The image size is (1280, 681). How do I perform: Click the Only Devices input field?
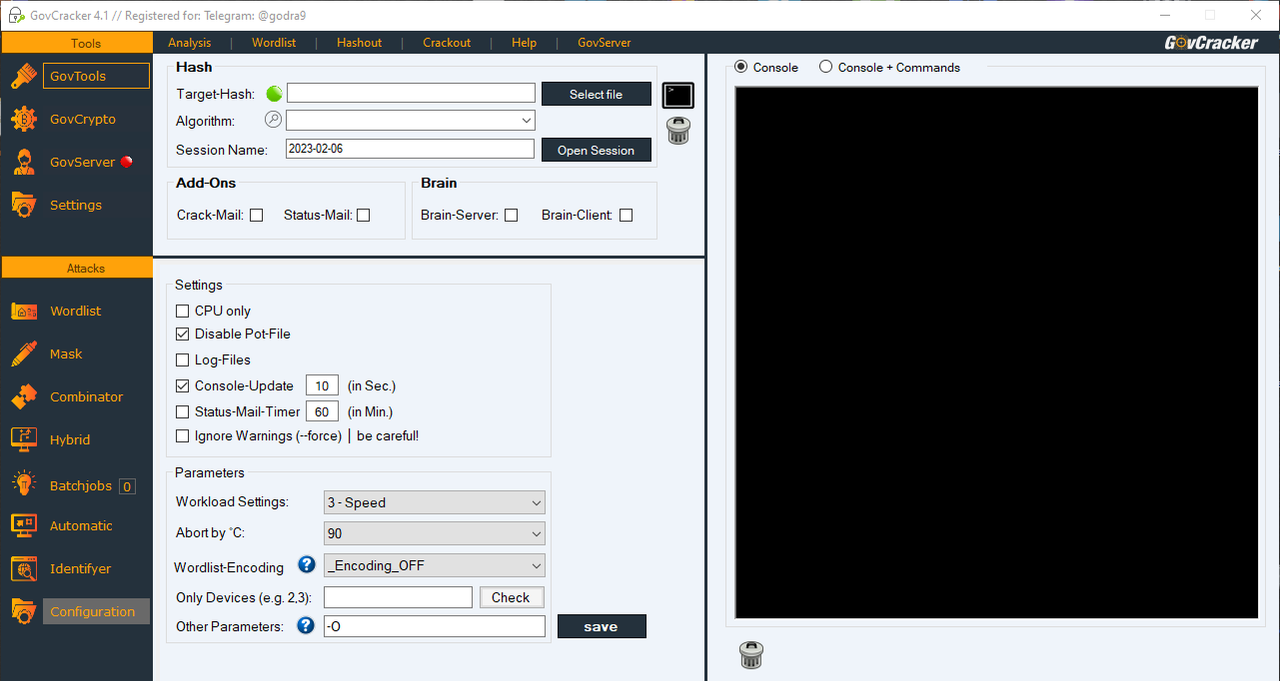[x=398, y=597]
